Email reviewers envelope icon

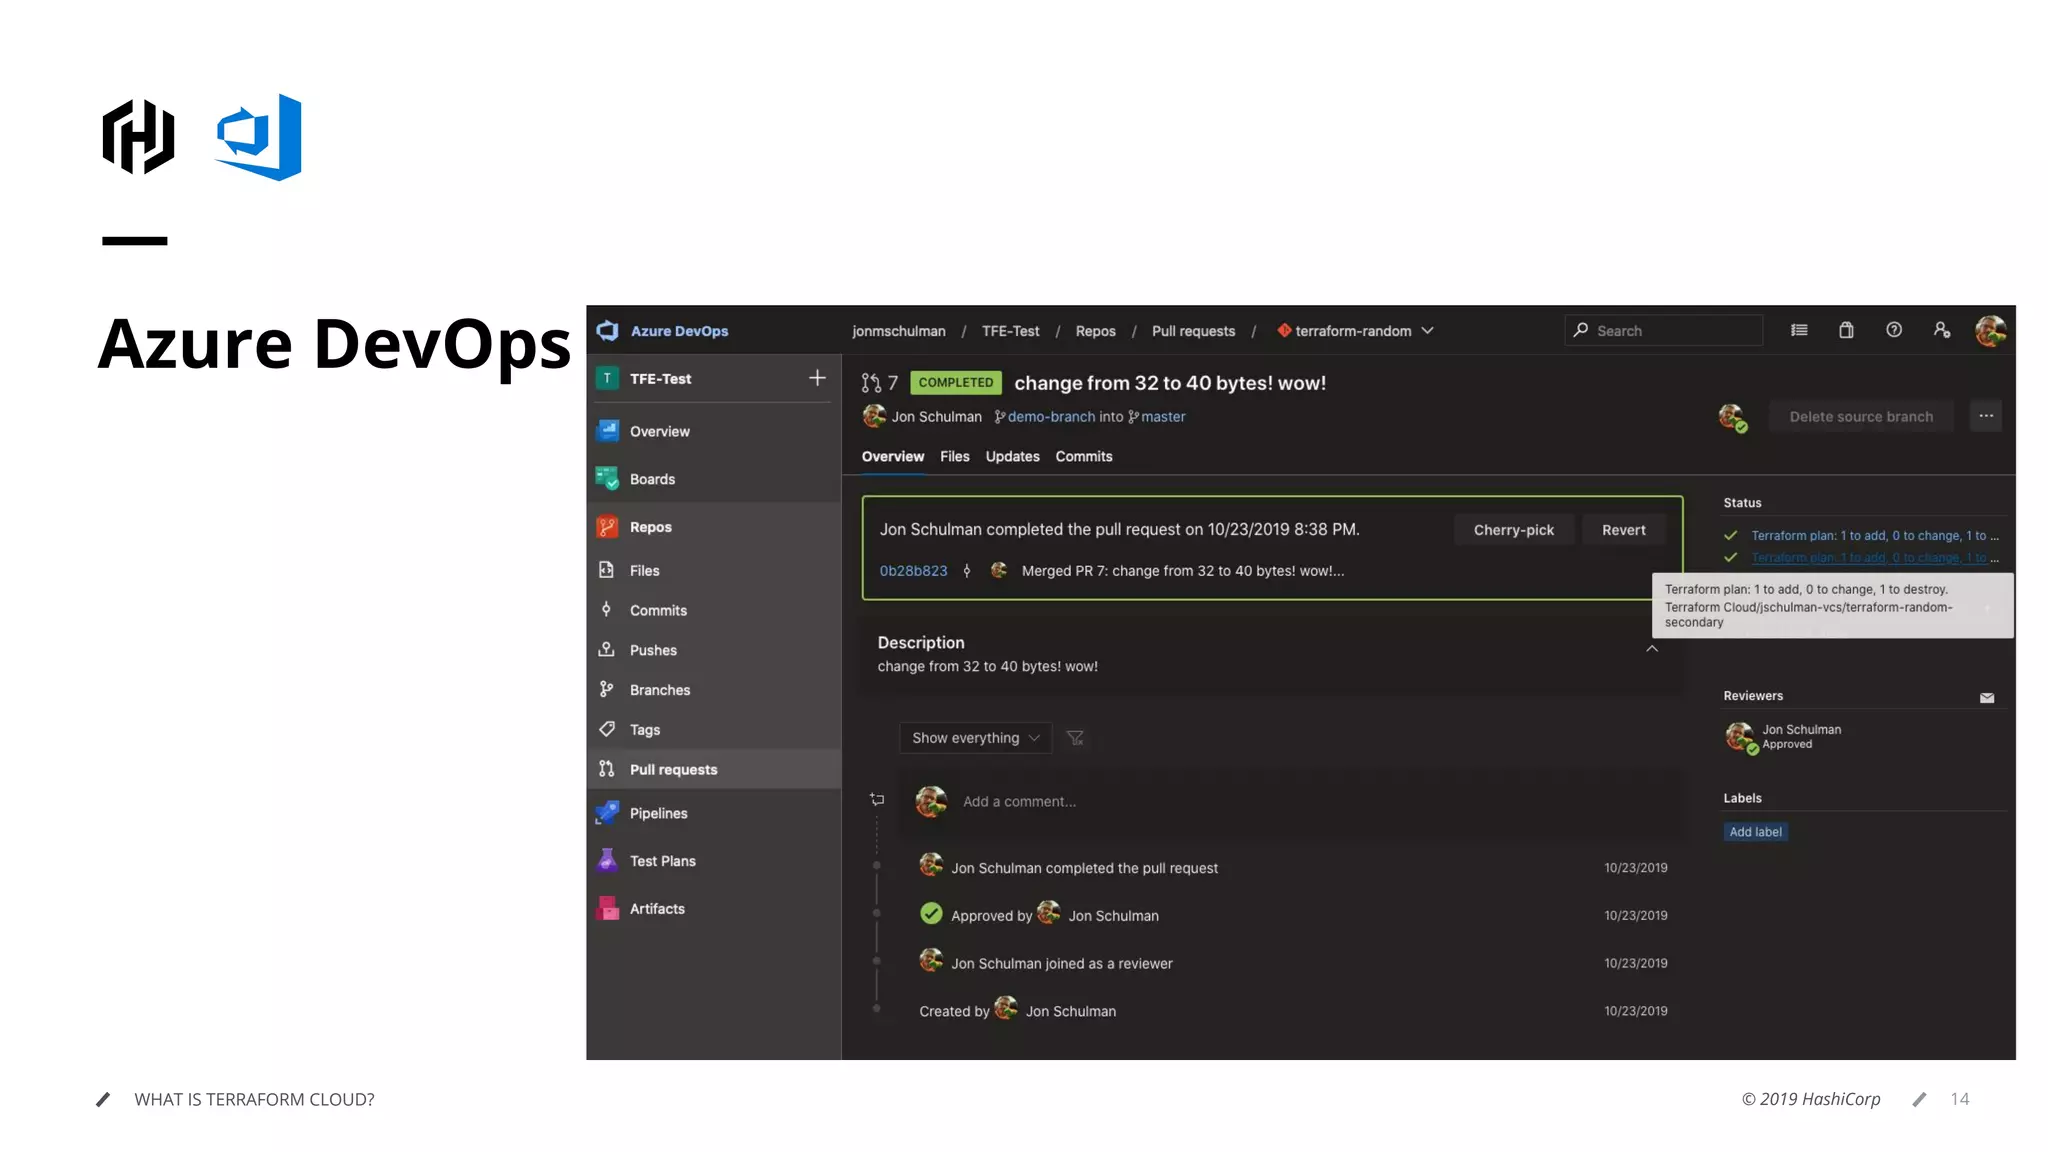coord(1987,698)
